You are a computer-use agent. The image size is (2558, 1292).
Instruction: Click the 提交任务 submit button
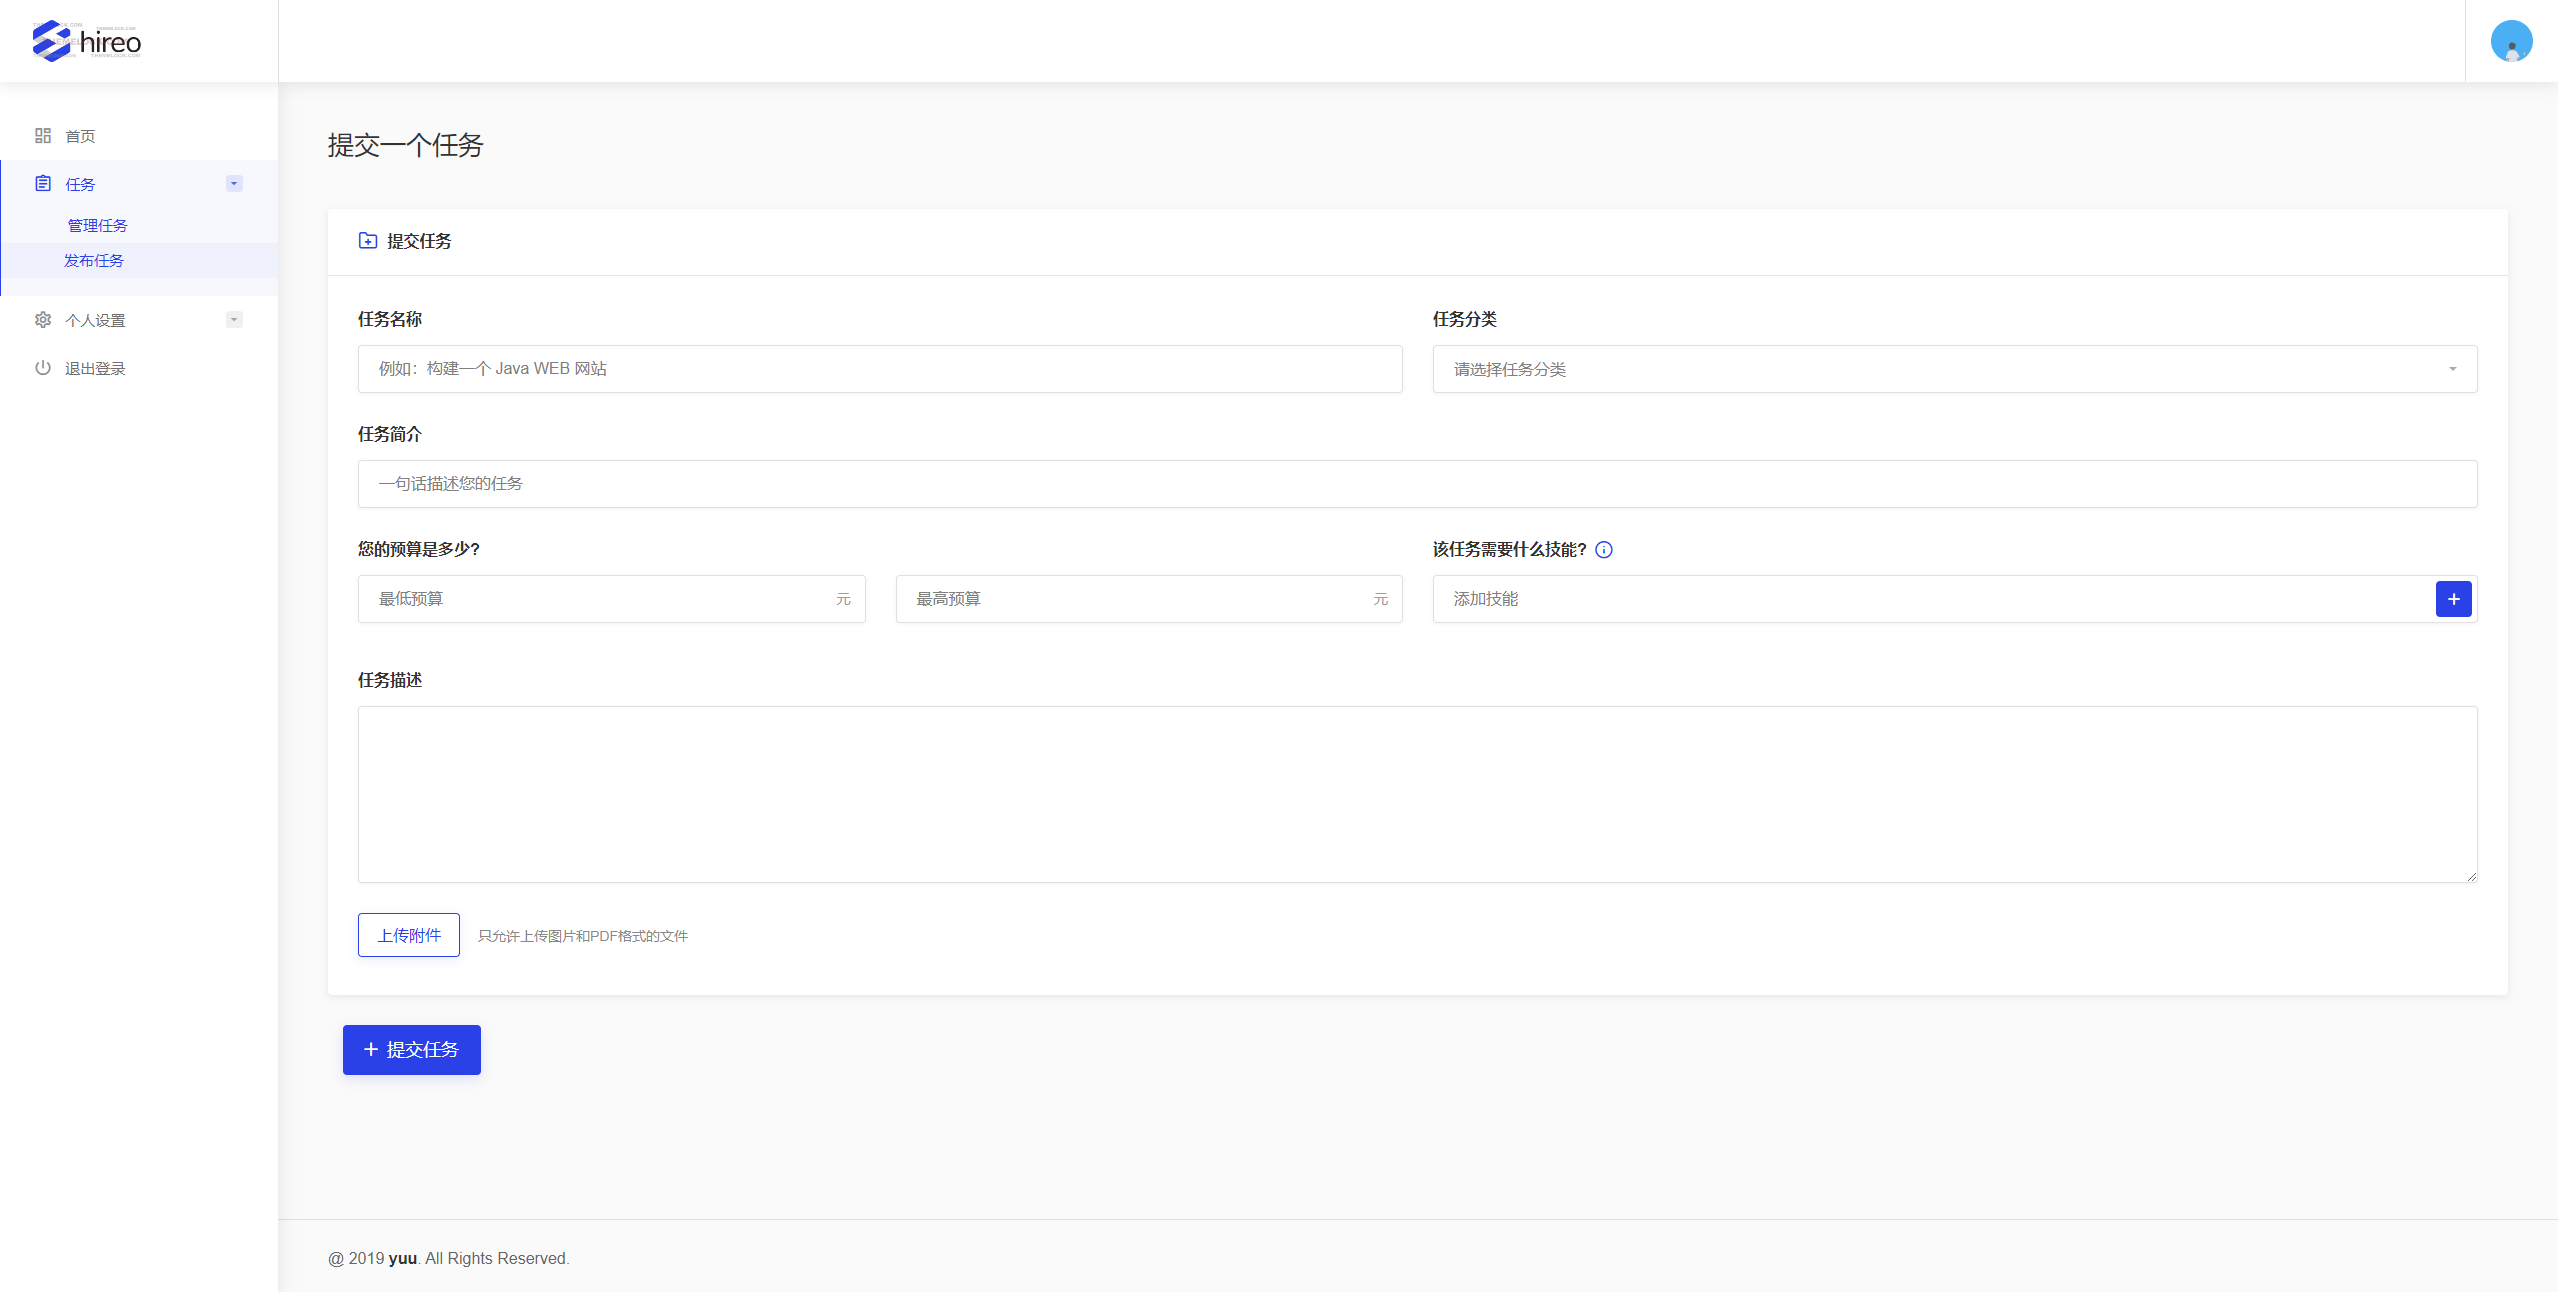411,1050
